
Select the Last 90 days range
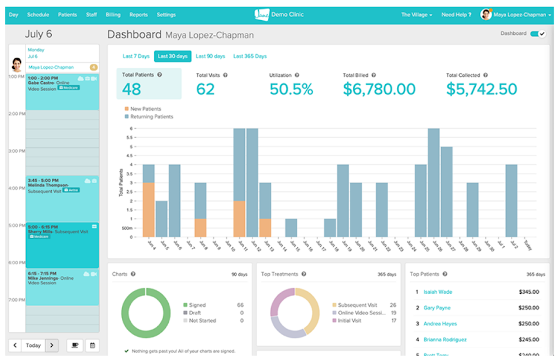(210, 56)
